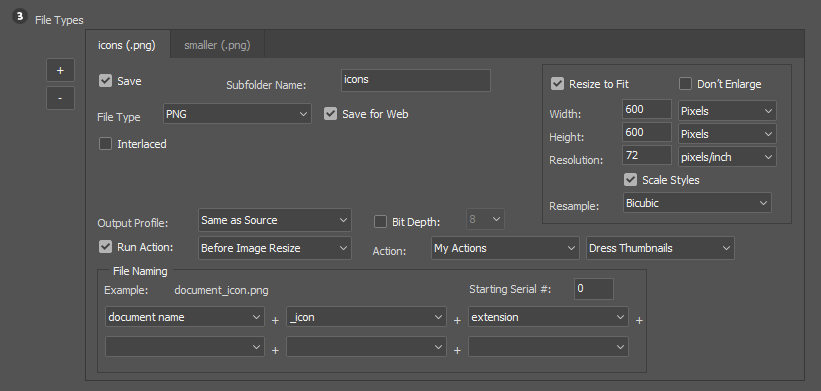This screenshot has width=821, height=391.
Task: Add a new file type with plus button
Action: 60,70
